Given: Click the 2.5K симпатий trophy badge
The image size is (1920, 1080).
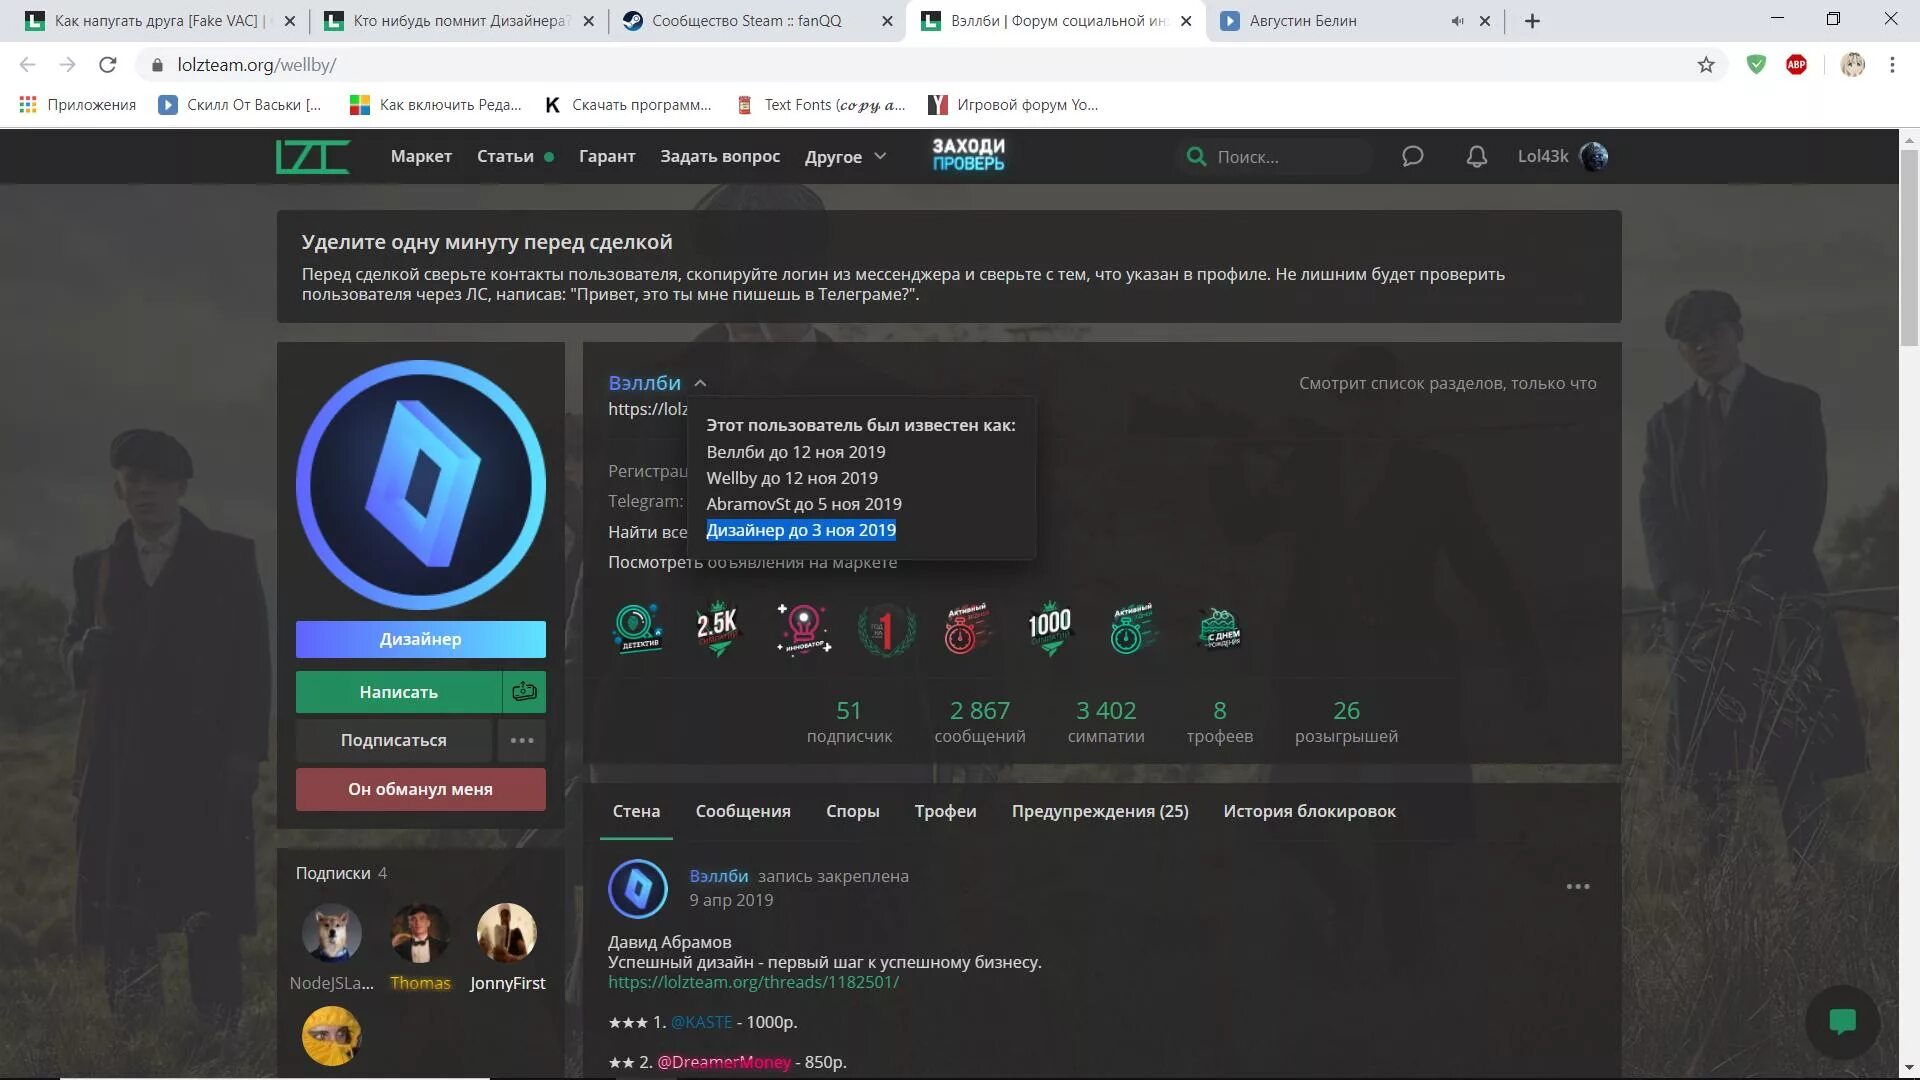Looking at the screenshot, I should 718,629.
